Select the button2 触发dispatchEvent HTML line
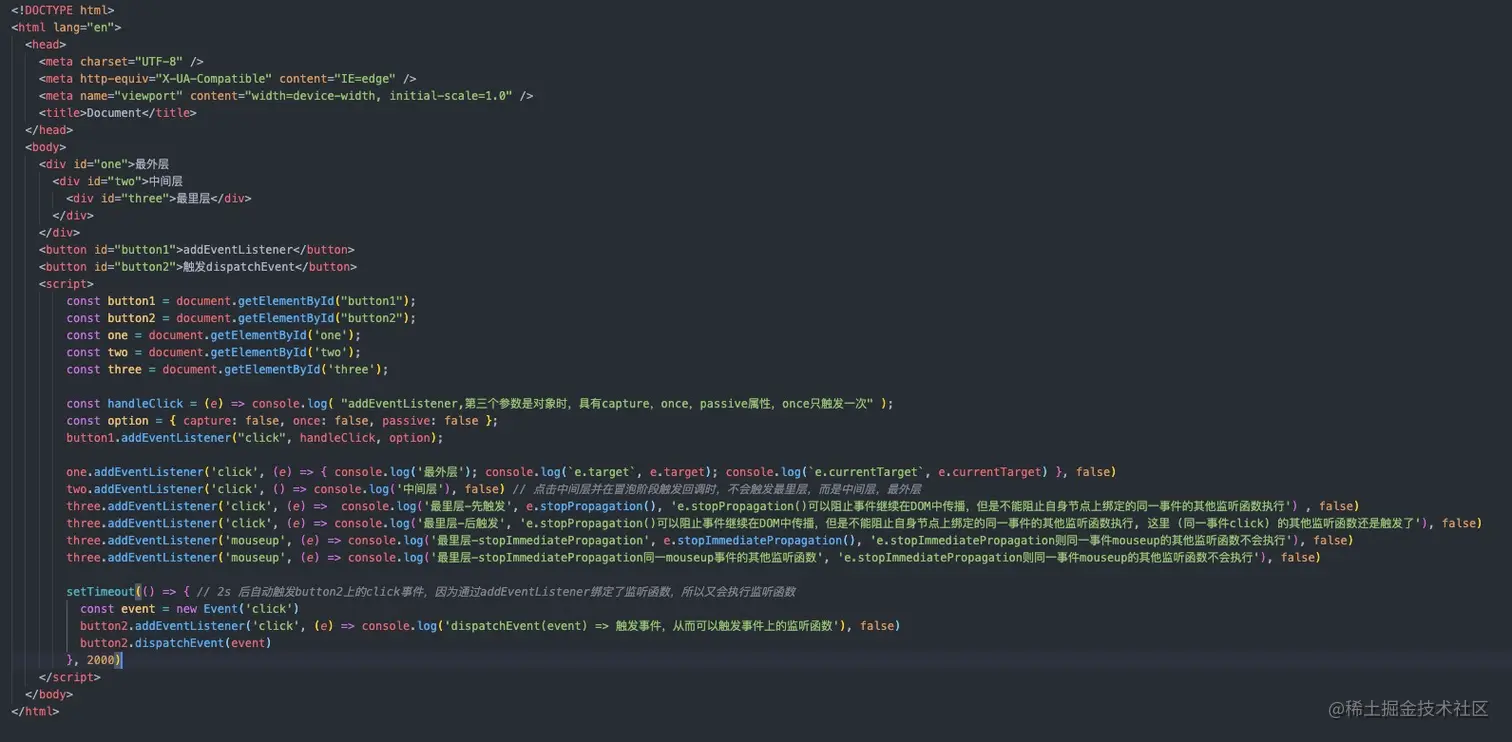This screenshot has width=1512, height=742. (198, 266)
